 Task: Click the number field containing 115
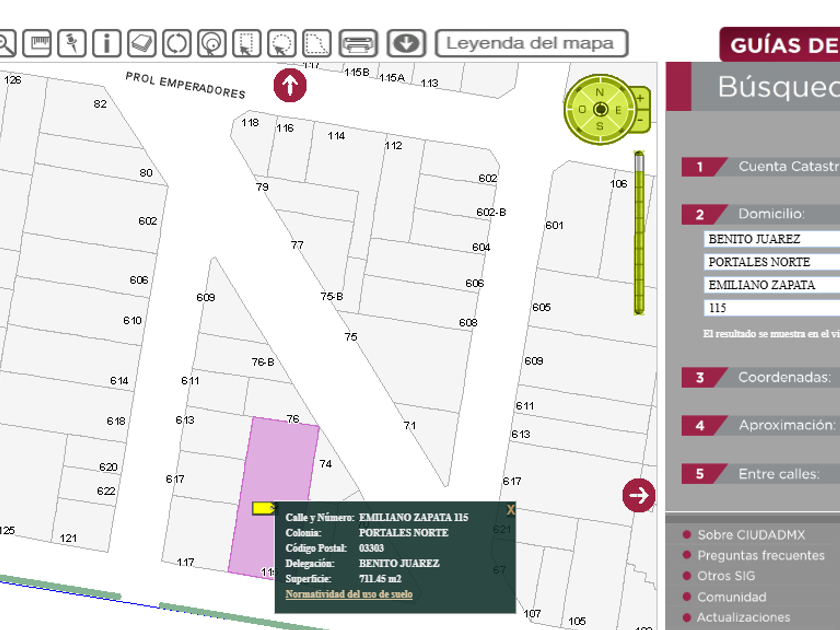click(771, 308)
